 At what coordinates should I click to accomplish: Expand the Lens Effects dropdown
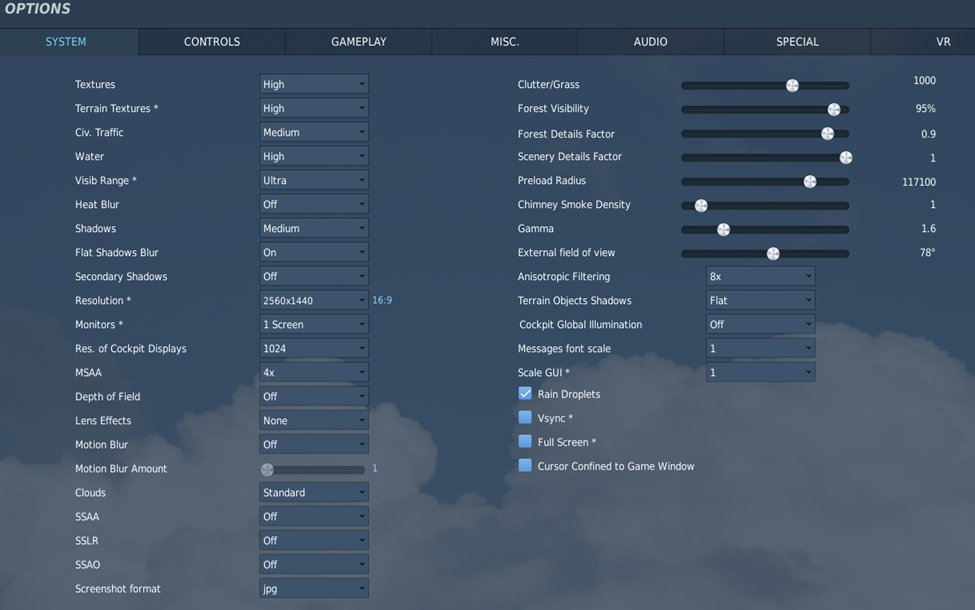[x=314, y=420]
